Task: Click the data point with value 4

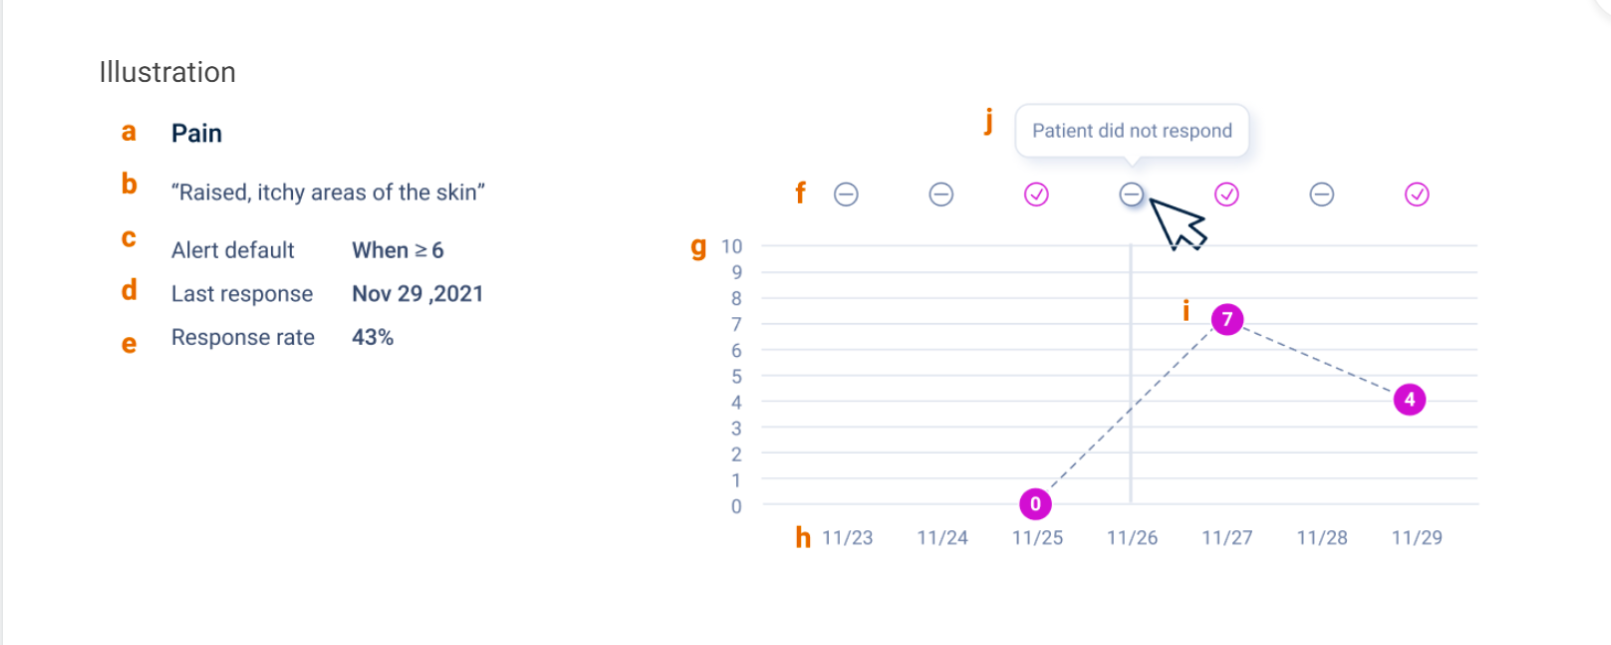Action: (1409, 400)
